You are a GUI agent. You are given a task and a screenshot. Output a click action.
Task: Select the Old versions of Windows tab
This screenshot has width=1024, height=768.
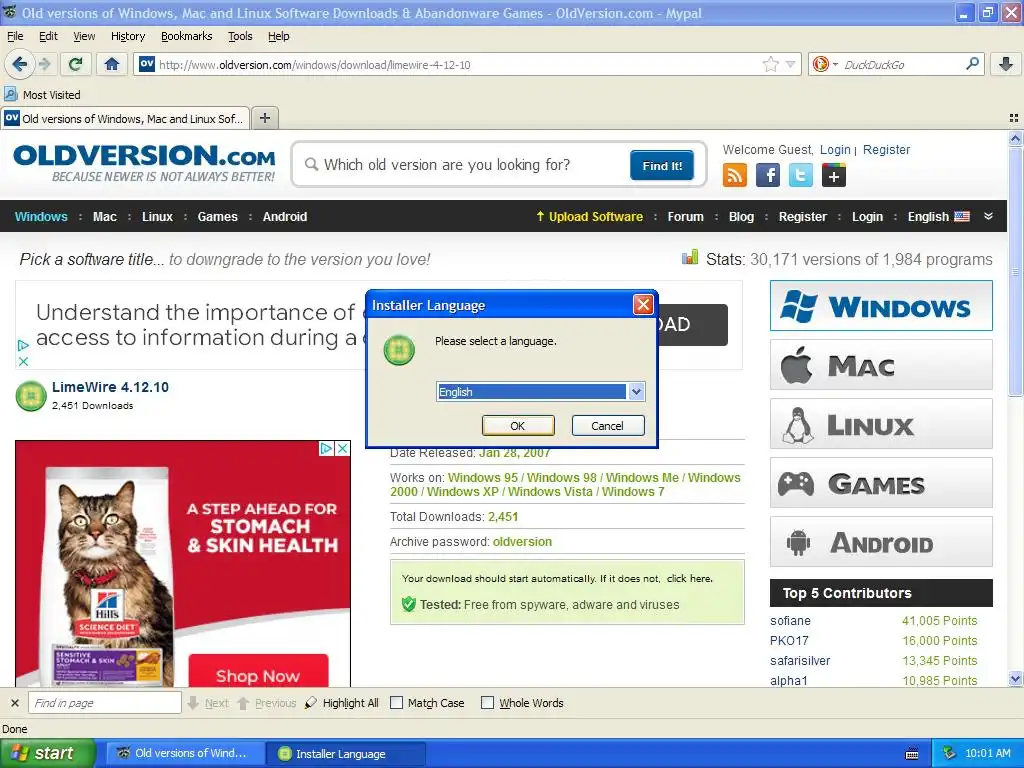(x=125, y=118)
